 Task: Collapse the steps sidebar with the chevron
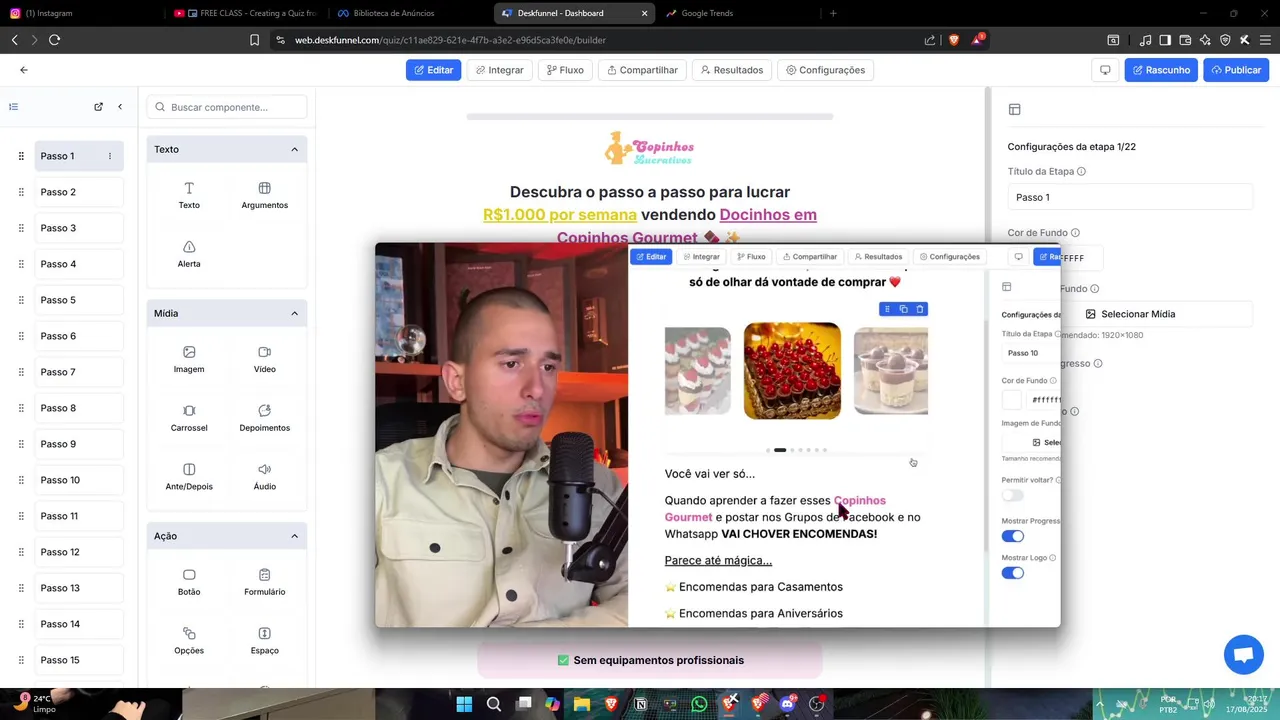(120, 107)
